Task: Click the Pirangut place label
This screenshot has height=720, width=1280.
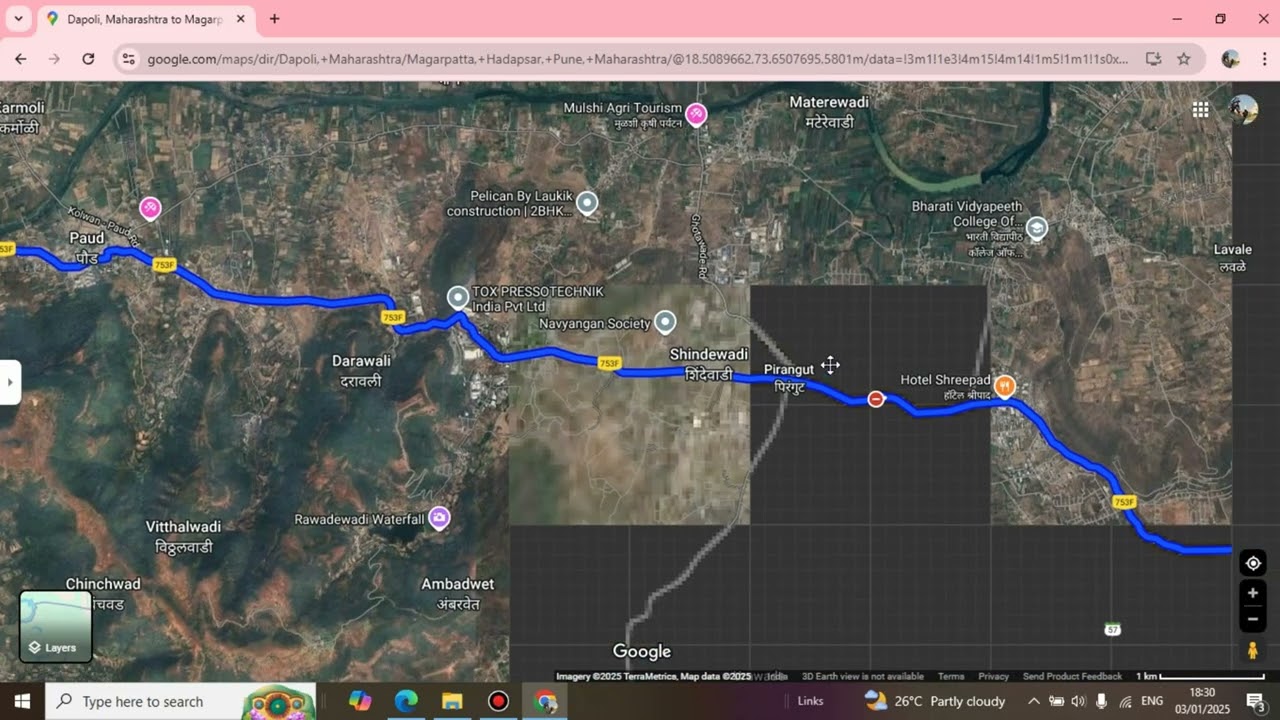Action: (789, 378)
